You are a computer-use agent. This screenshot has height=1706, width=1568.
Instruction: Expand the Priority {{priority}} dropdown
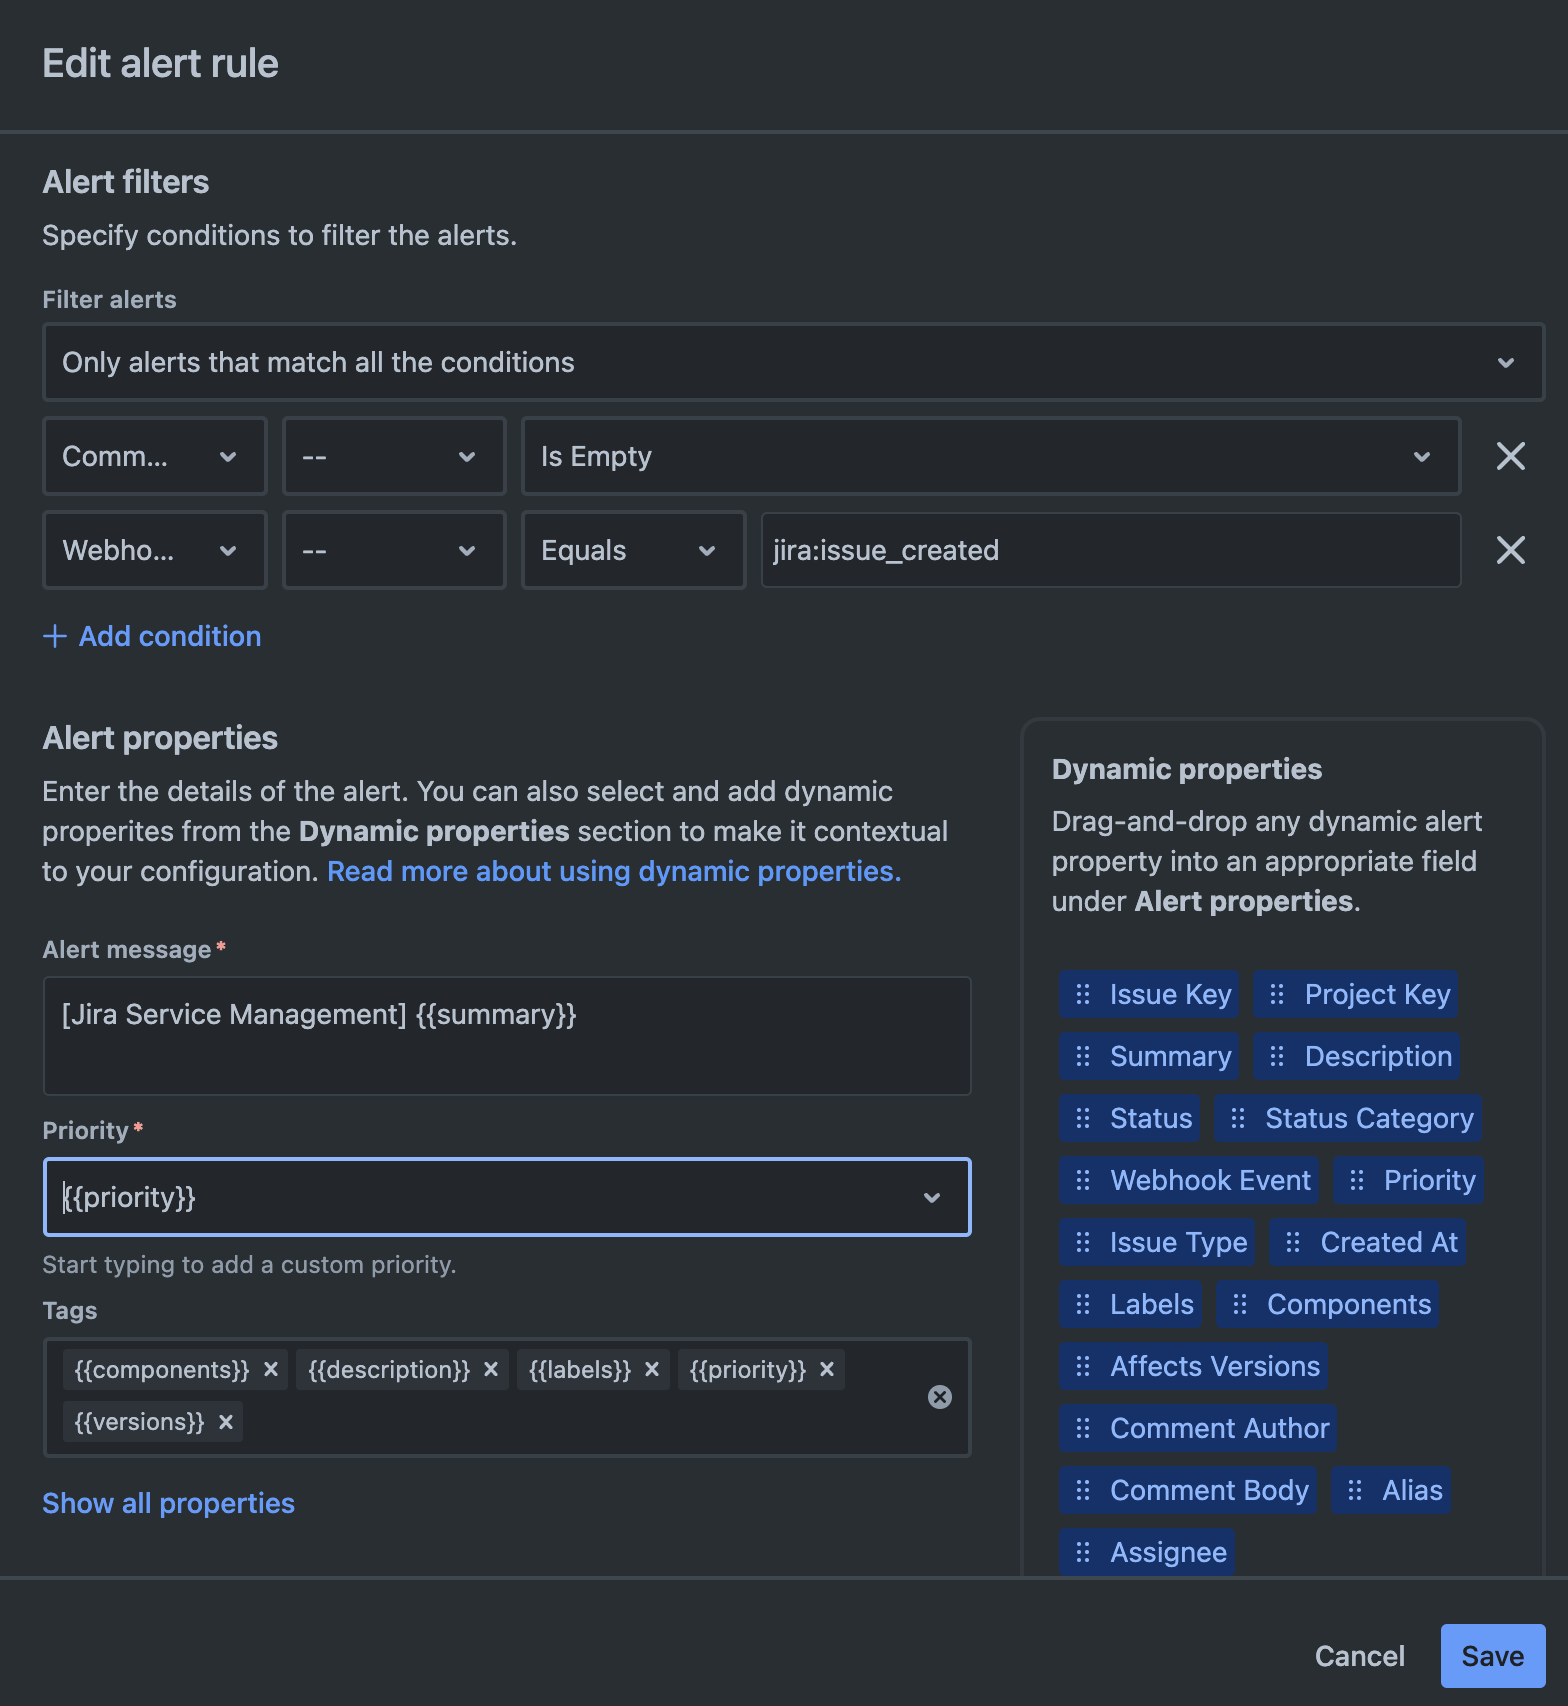tap(507, 1197)
